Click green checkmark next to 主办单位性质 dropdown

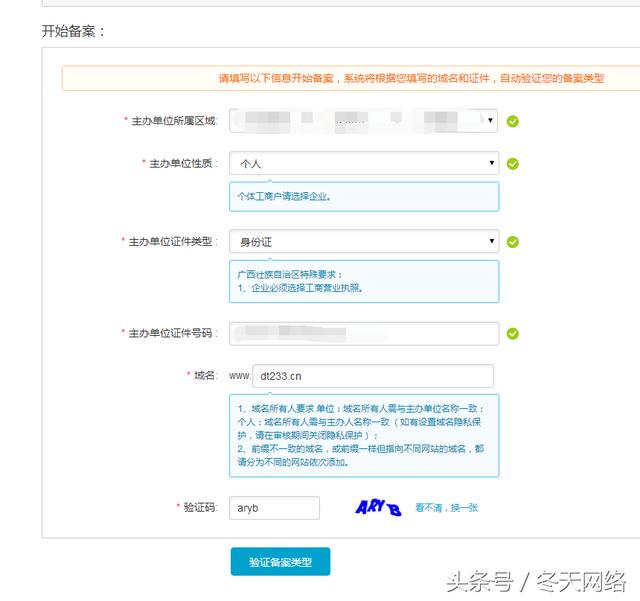tap(512, 163)
